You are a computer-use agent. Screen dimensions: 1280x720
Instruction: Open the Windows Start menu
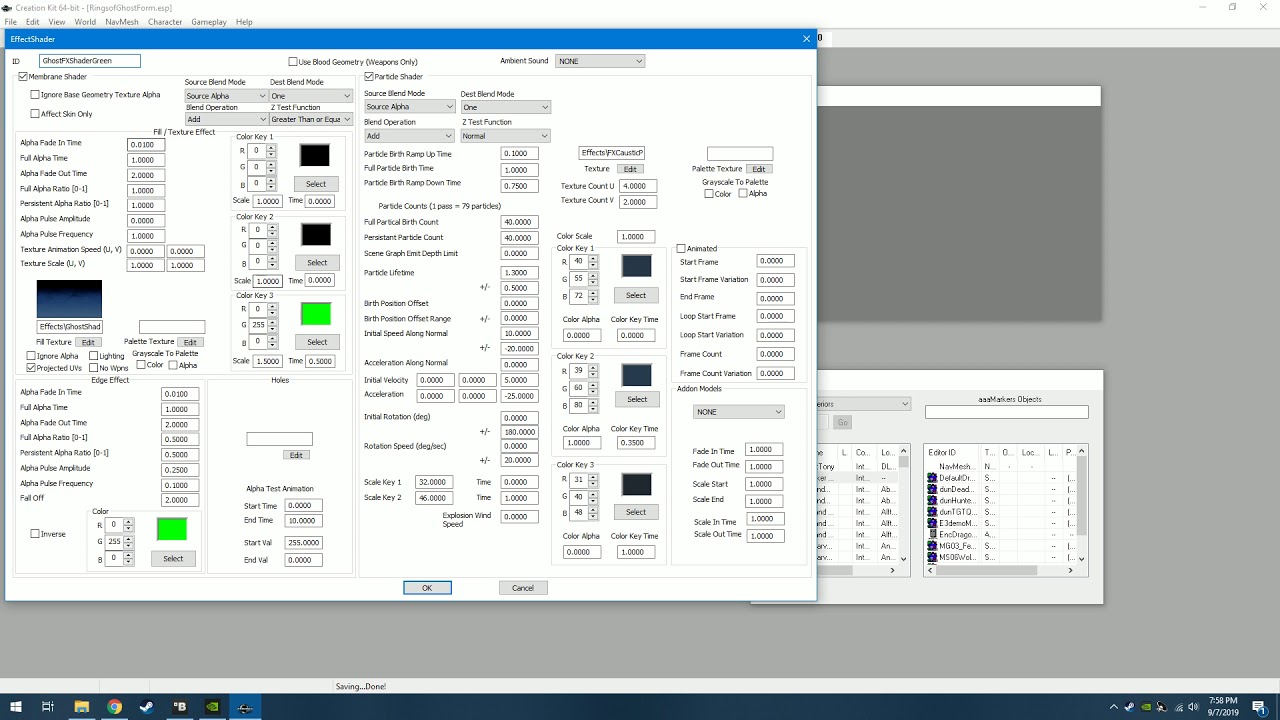click(15, 706)
